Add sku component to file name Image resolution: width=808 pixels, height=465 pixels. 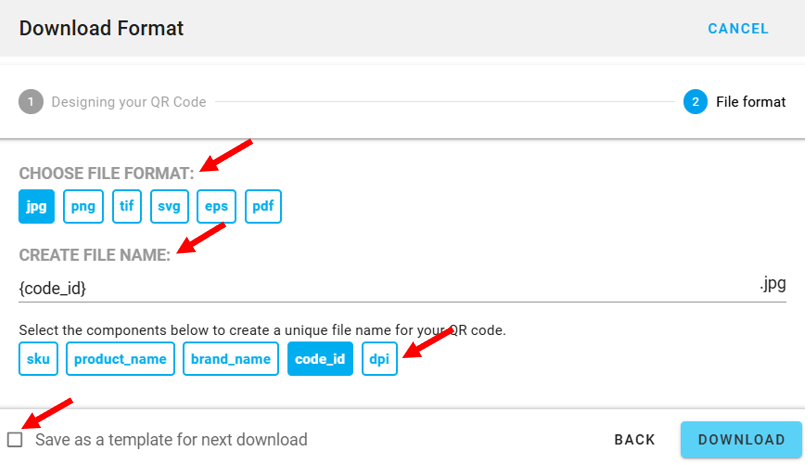[x=39, y=359]
